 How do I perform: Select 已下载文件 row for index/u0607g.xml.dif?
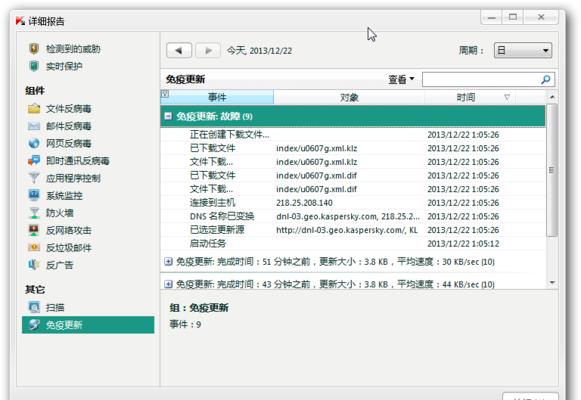pos(353,176)
